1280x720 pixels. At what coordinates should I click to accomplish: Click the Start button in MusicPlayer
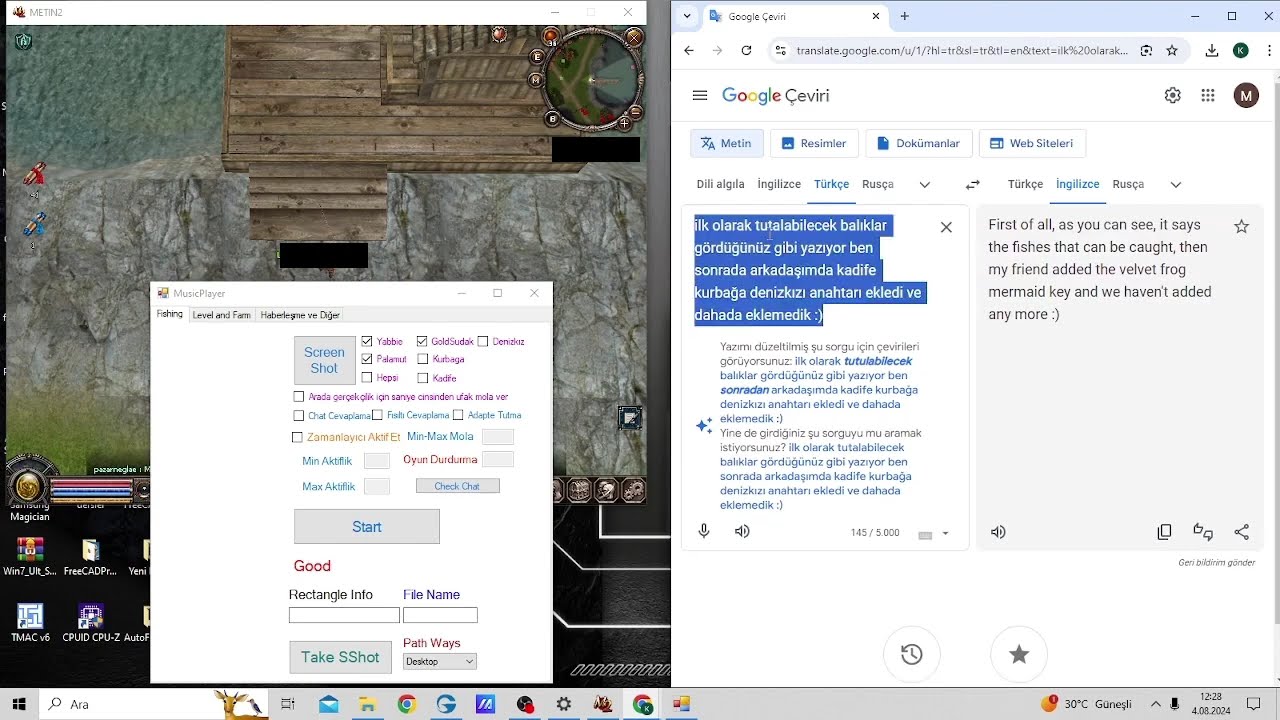[x=367, y=527]
